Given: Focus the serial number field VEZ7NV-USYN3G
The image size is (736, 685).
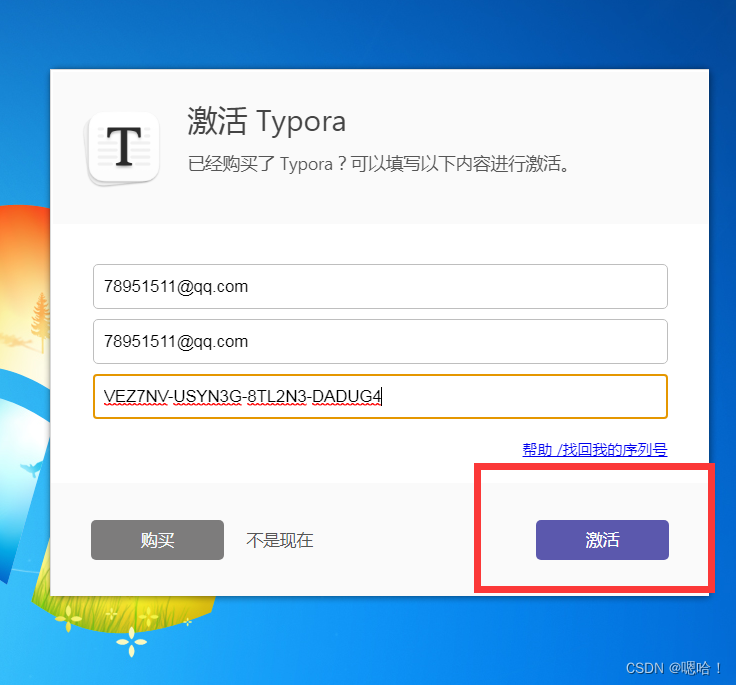Looking at the screenshot, I should pyautogui.click(x=380, y=396).
